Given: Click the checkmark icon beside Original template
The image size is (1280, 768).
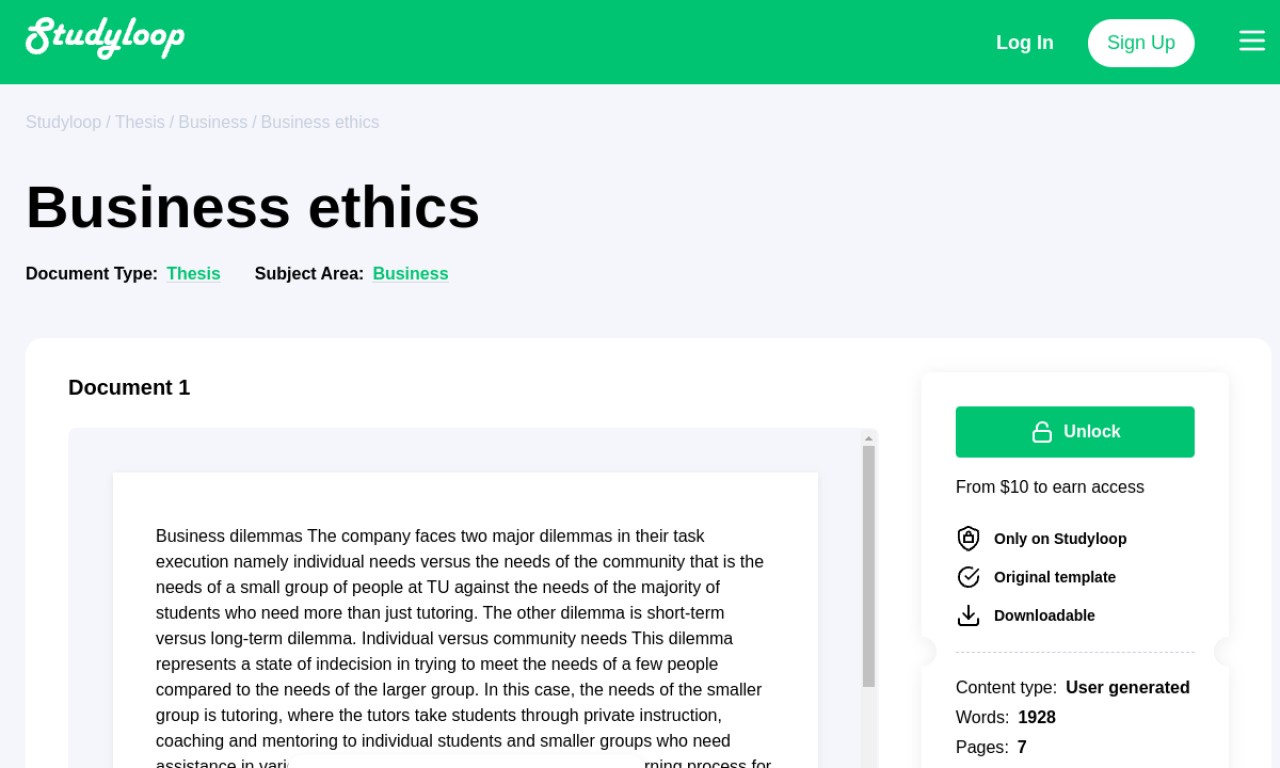Looking at the screenshot, I should tap(968, 577).
